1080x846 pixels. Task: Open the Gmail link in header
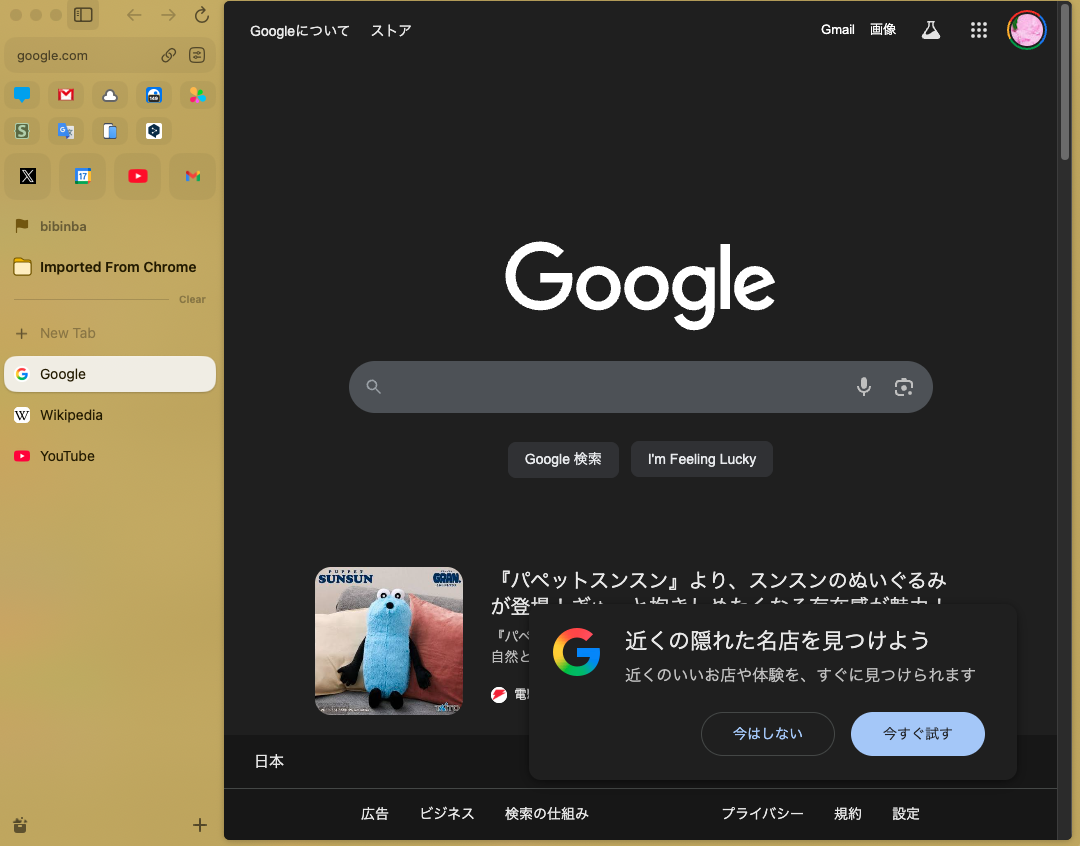(838, 30)
